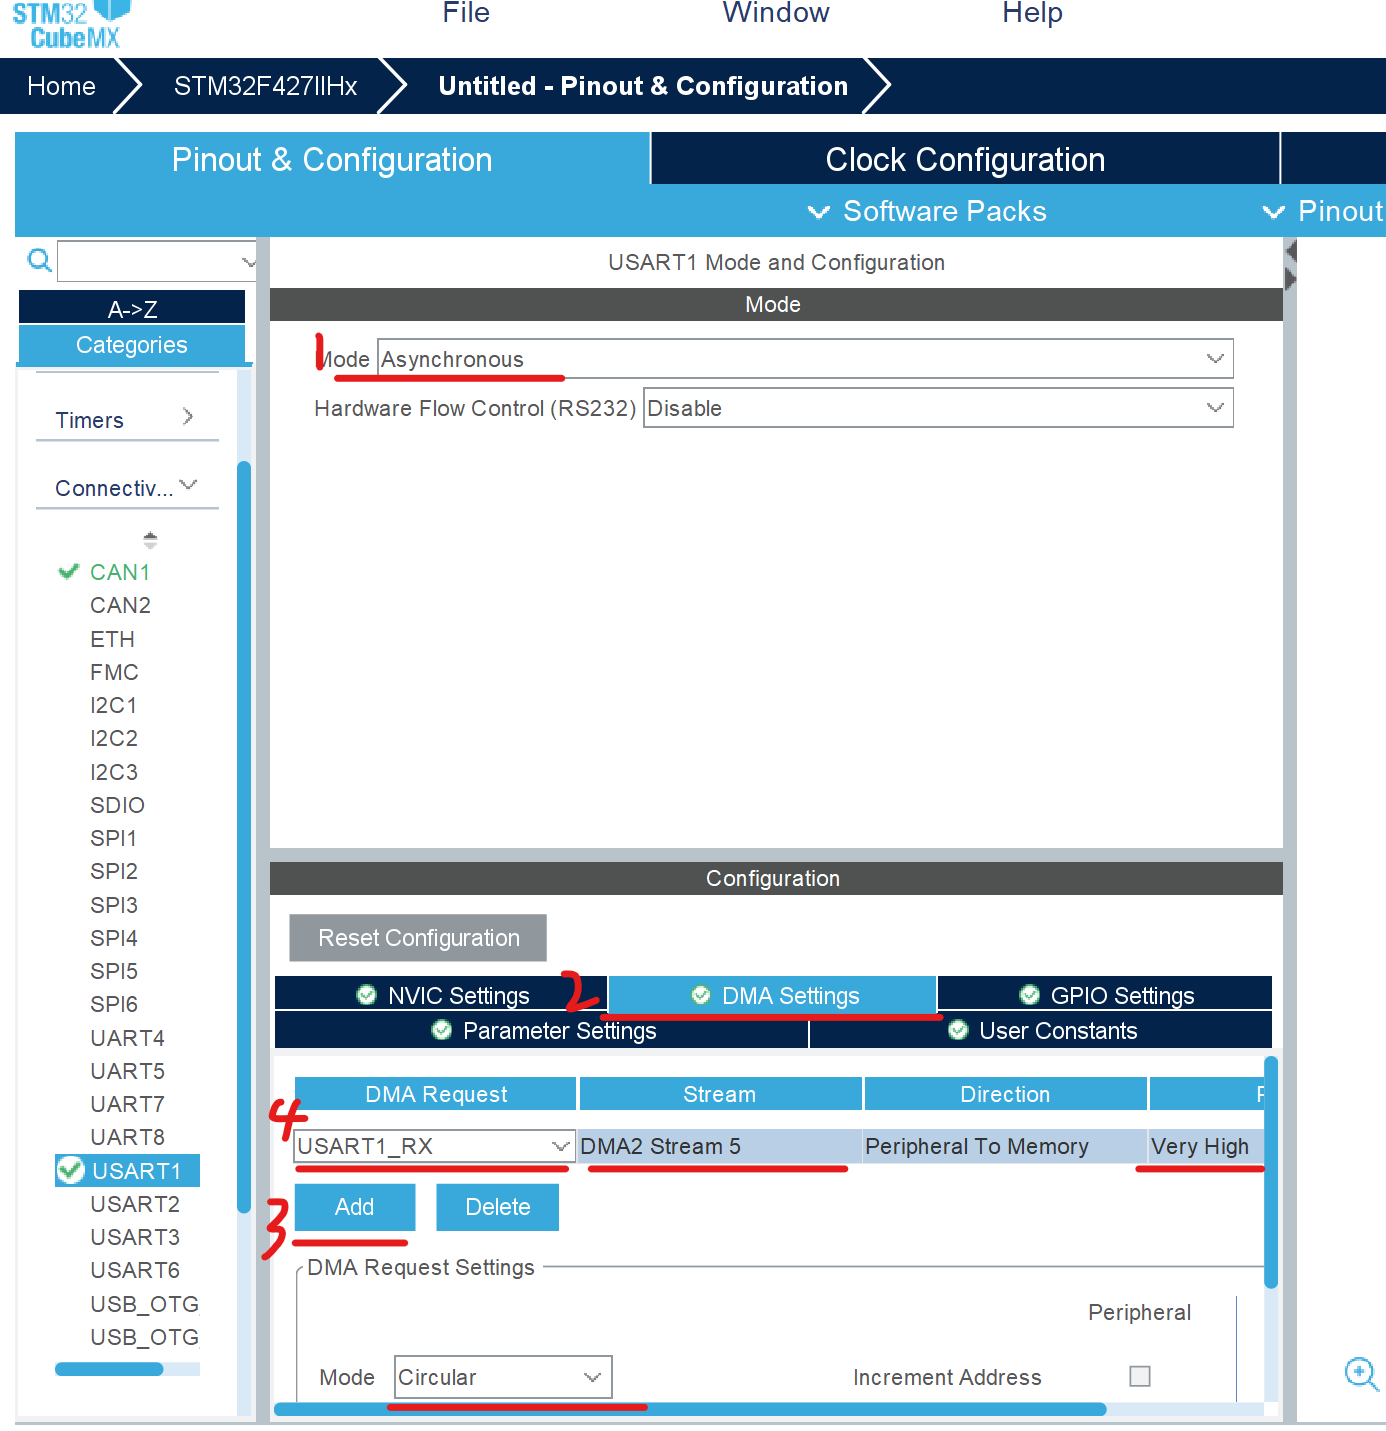Image resolution: width=1386 pixels, height=1431 pixels.
Task: Open the GPIO Settings tab
Action: 1105,995
